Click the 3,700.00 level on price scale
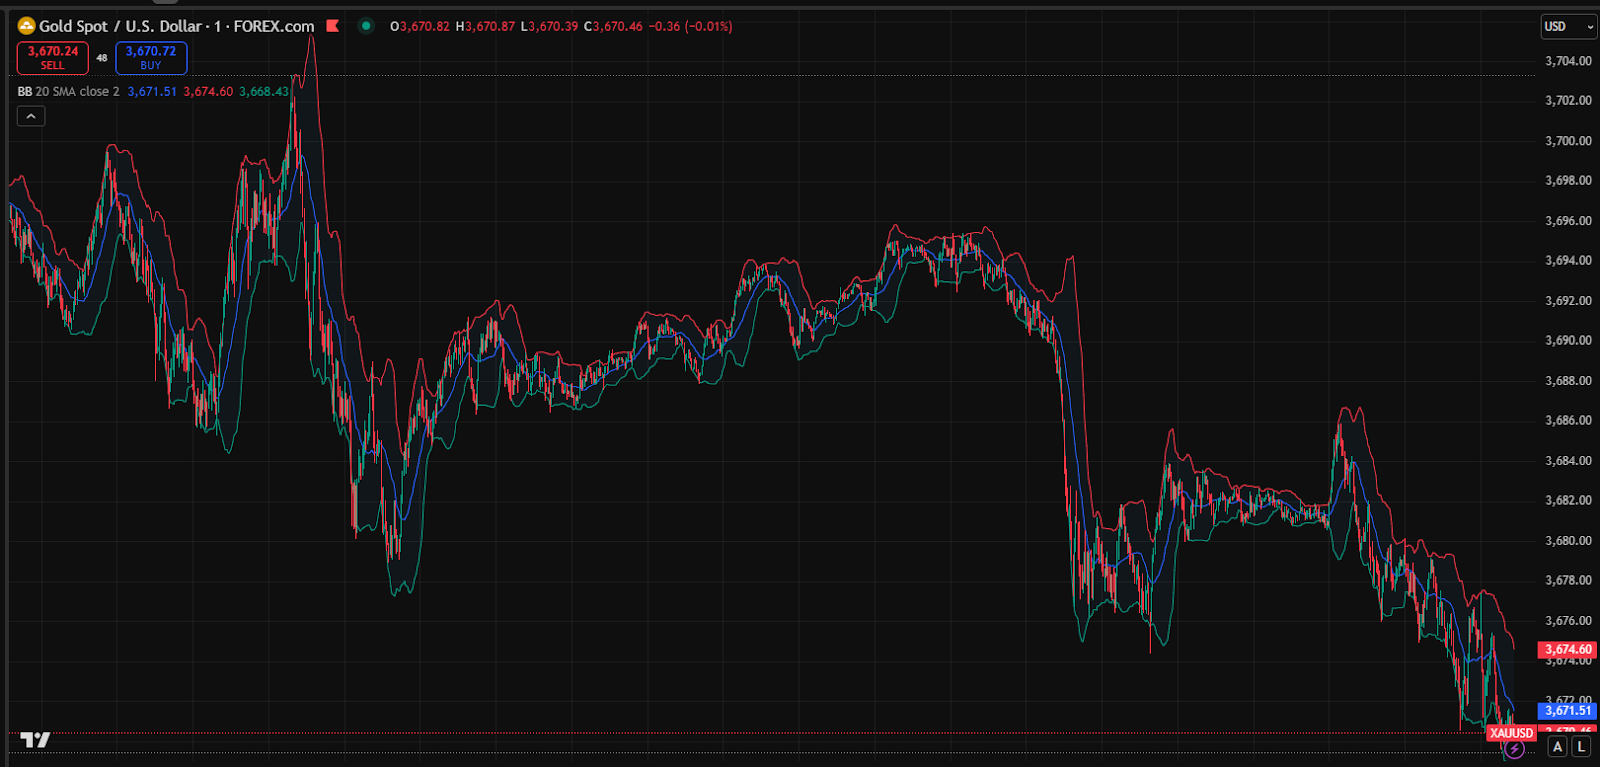The width and height of the screenshot is (1600, 767). pos(1568,141)
